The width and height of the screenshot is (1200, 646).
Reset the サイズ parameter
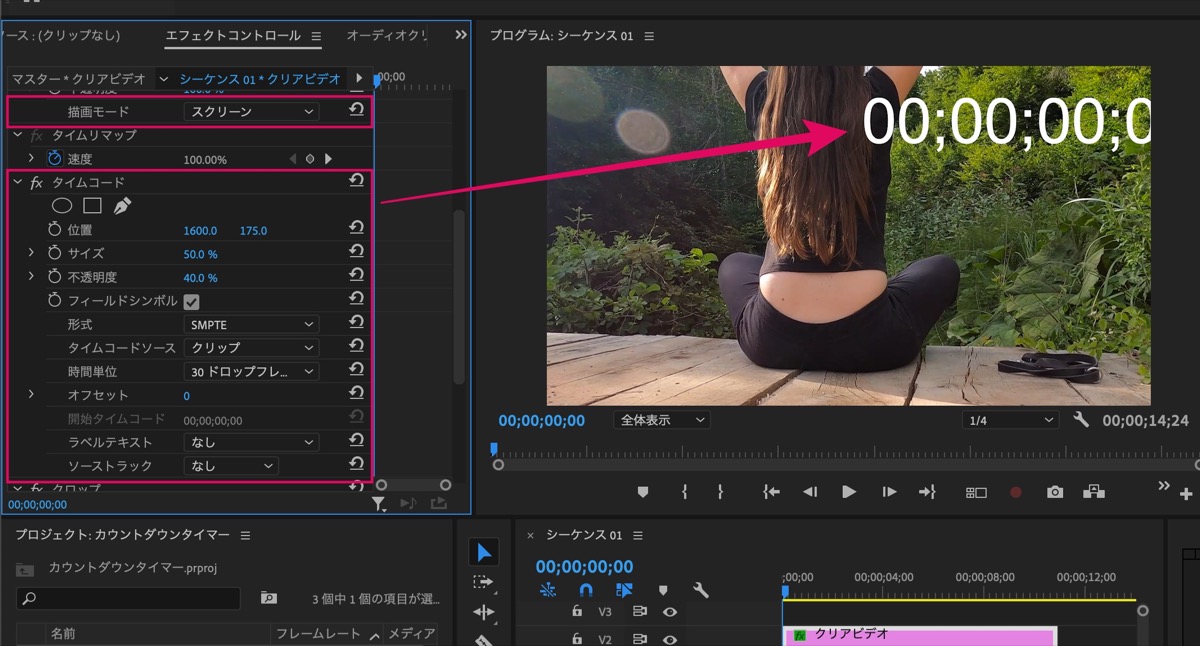(356, 253)
